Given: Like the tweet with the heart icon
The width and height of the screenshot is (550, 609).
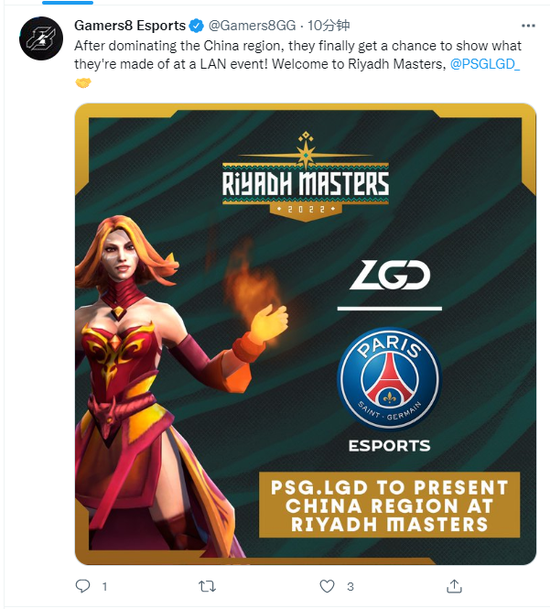Looking at the screenshot, I should pyautogui.click(x=327, y=586).
